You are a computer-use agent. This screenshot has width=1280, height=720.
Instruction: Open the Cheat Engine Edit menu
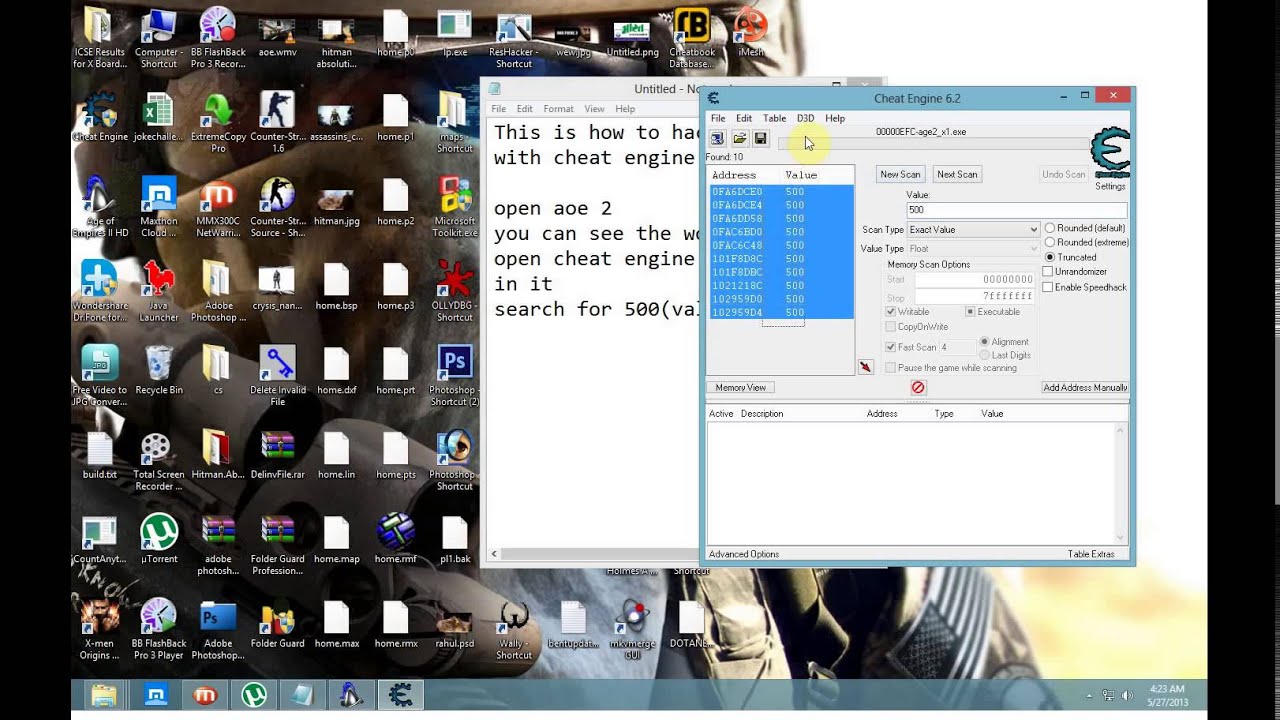point(744,118)
